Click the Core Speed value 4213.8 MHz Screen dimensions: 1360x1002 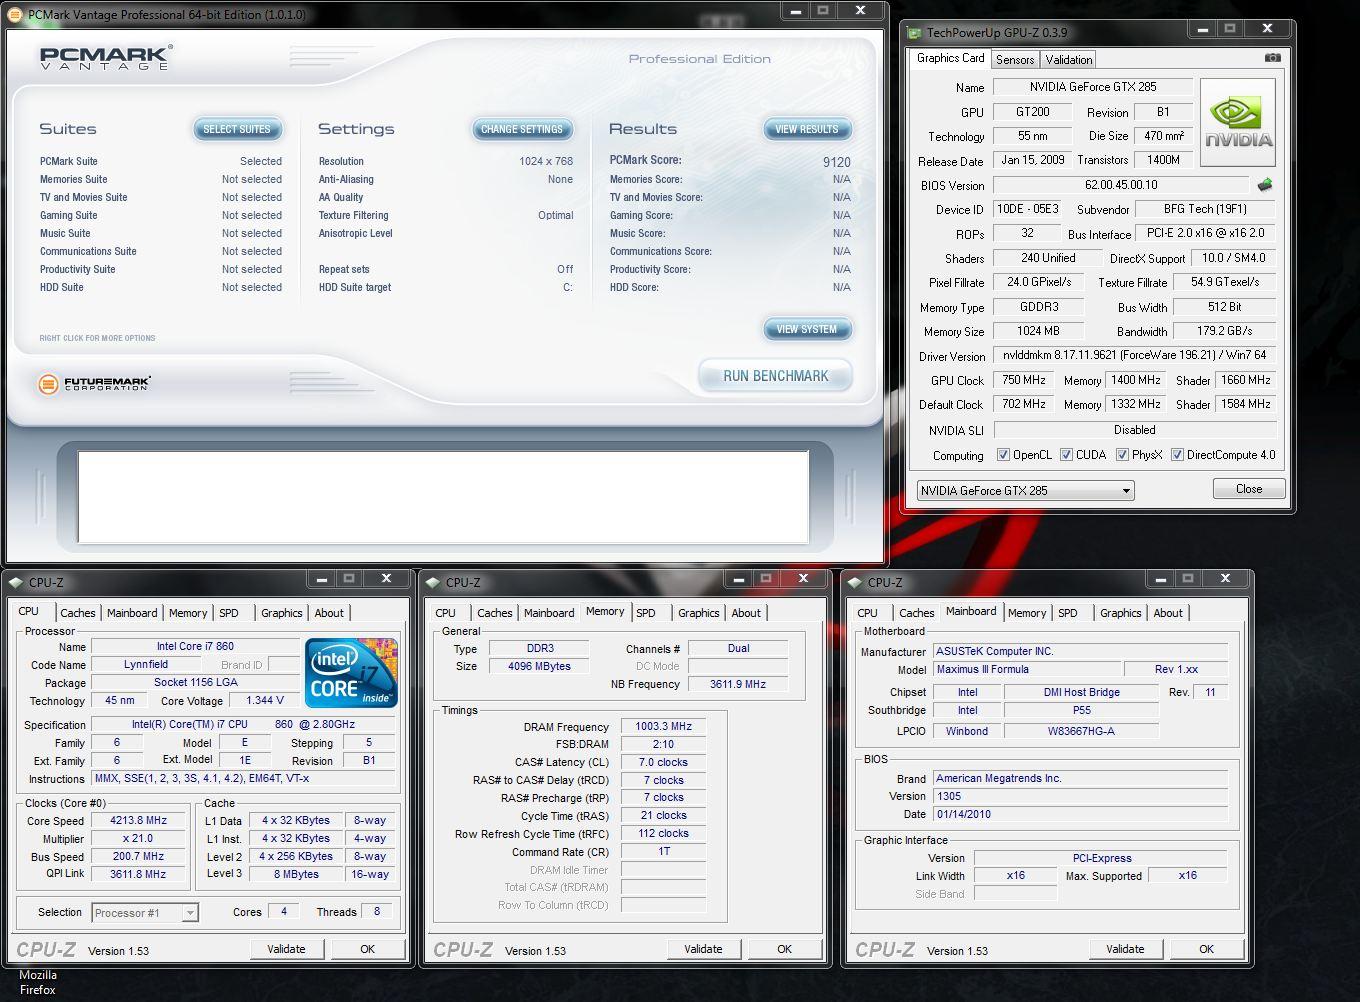(x=138, y=820)
